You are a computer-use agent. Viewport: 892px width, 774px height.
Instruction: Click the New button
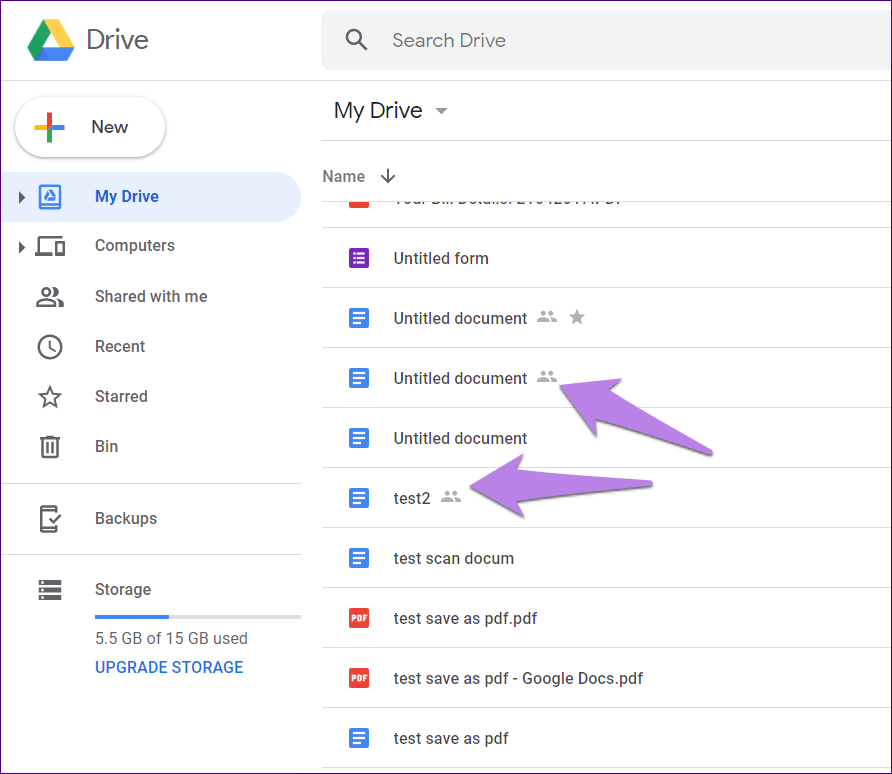point(90,127)
